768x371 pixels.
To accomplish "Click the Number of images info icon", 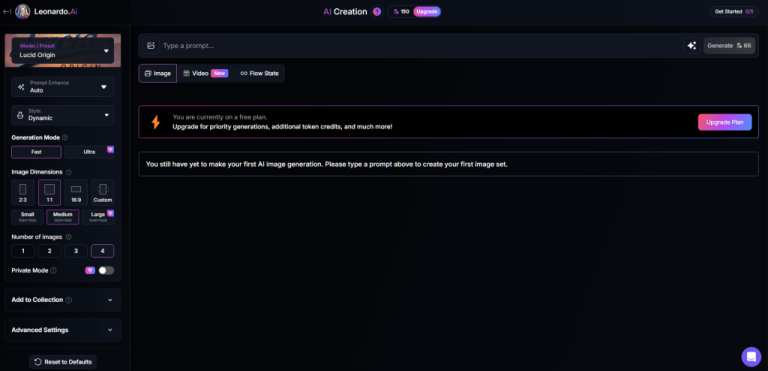I will [x=69, y=237].
